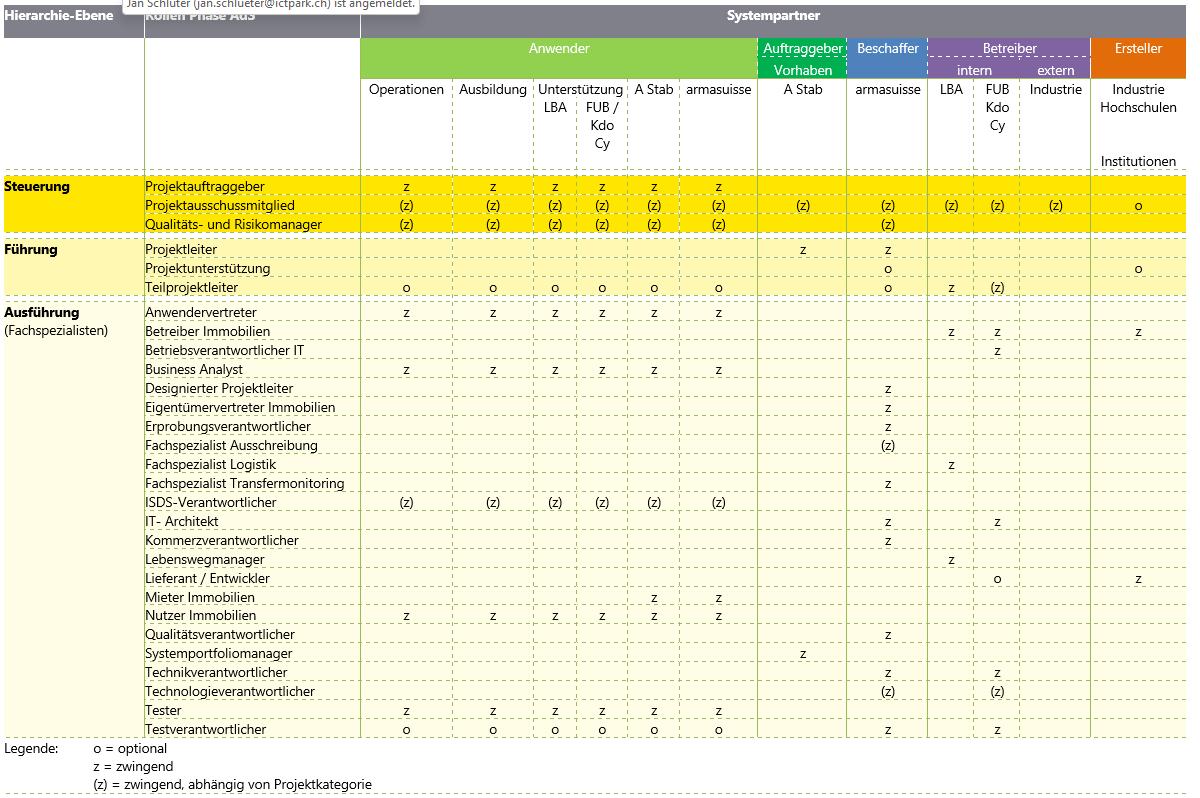
Task: Click the blue Beschaffer header
Action: [x=887, y=49]
